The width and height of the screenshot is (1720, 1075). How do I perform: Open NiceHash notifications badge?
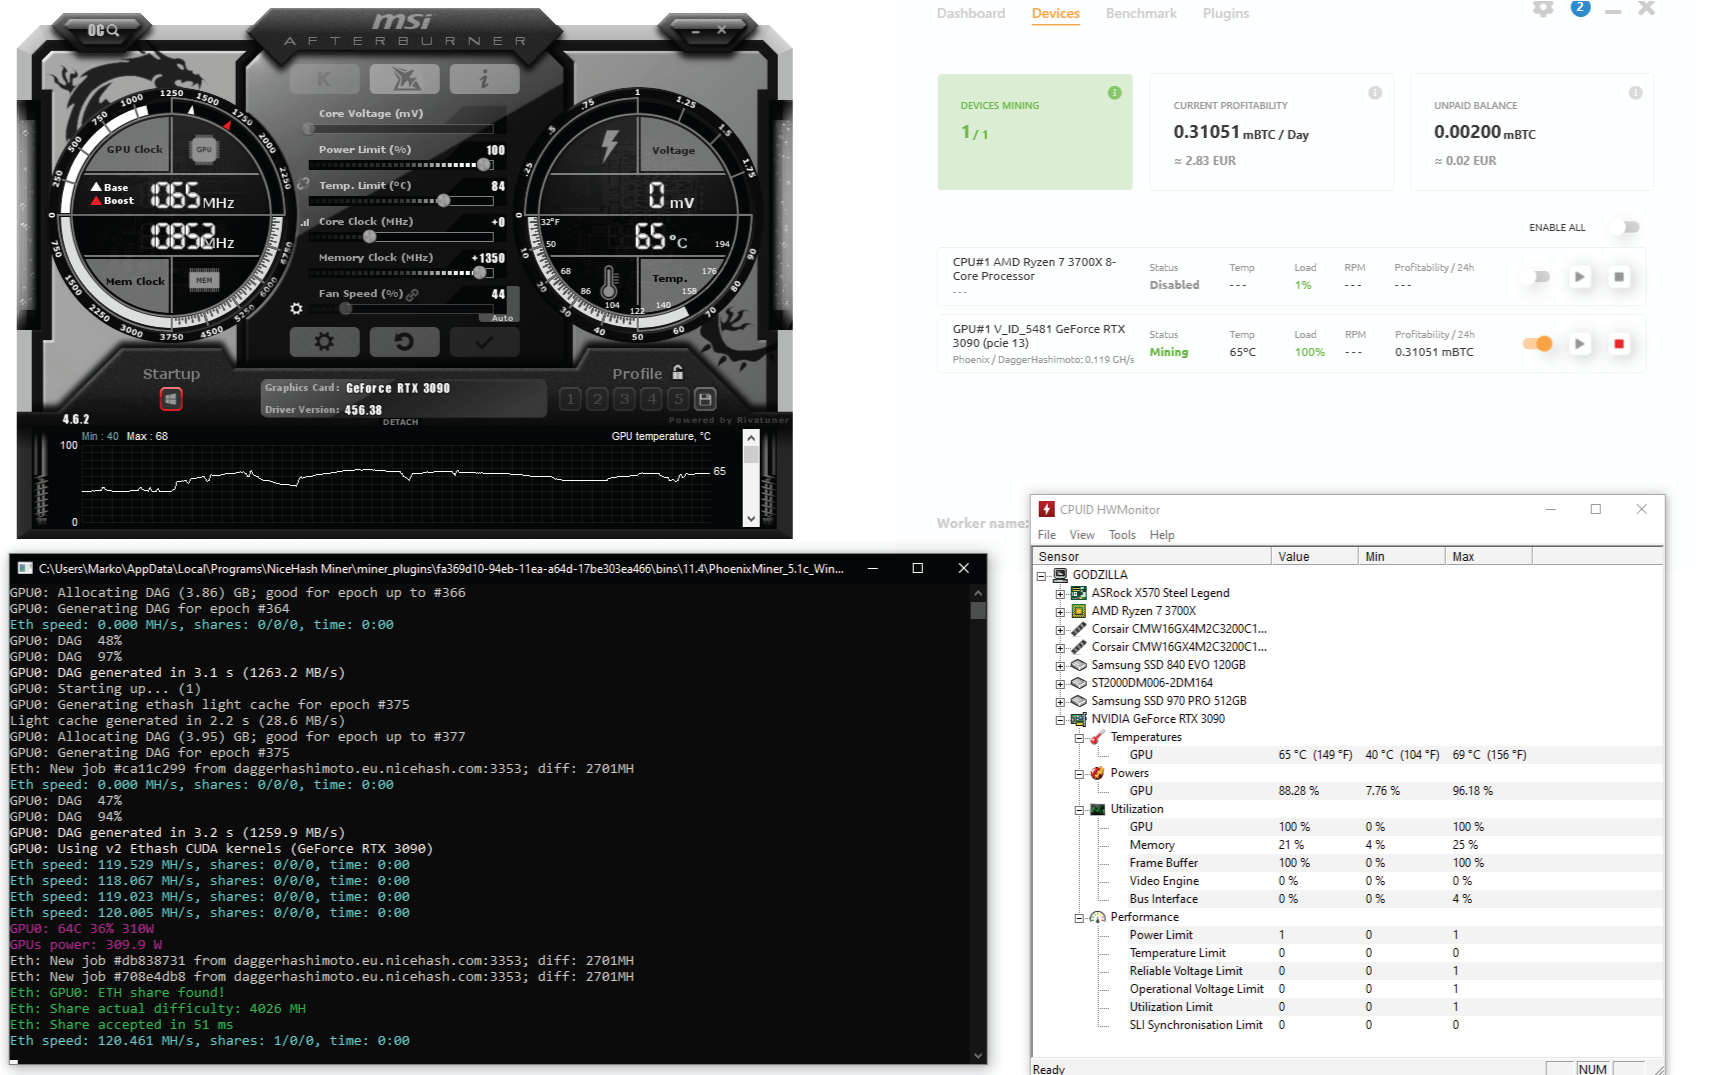point(1580,8)
